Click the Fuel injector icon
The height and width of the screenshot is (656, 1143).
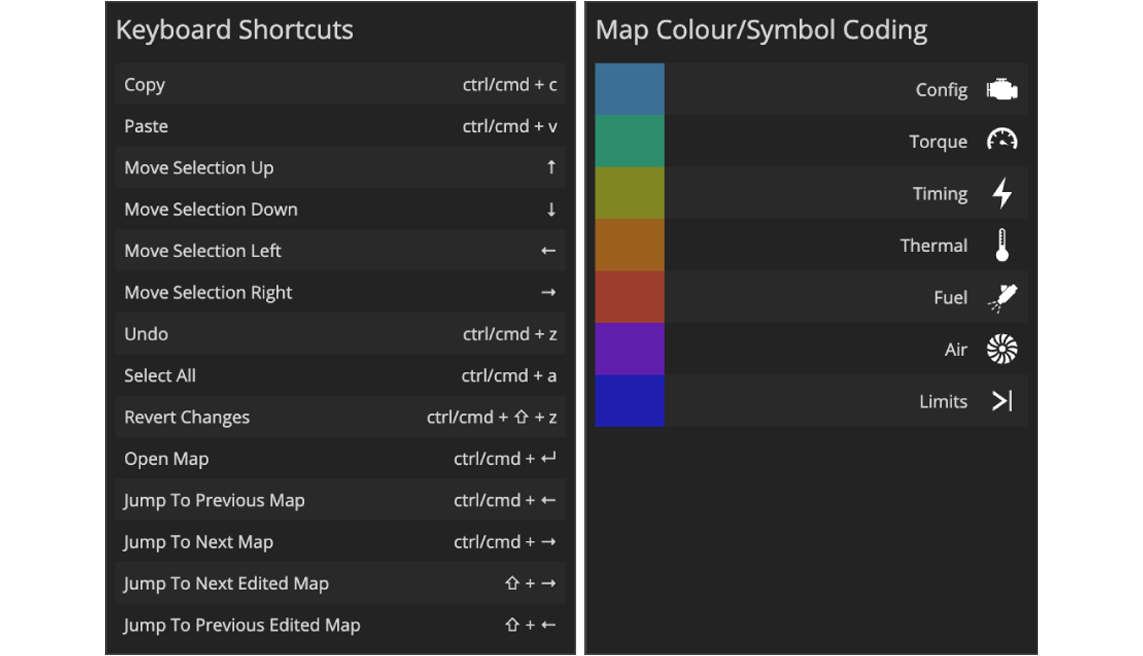1002,297
